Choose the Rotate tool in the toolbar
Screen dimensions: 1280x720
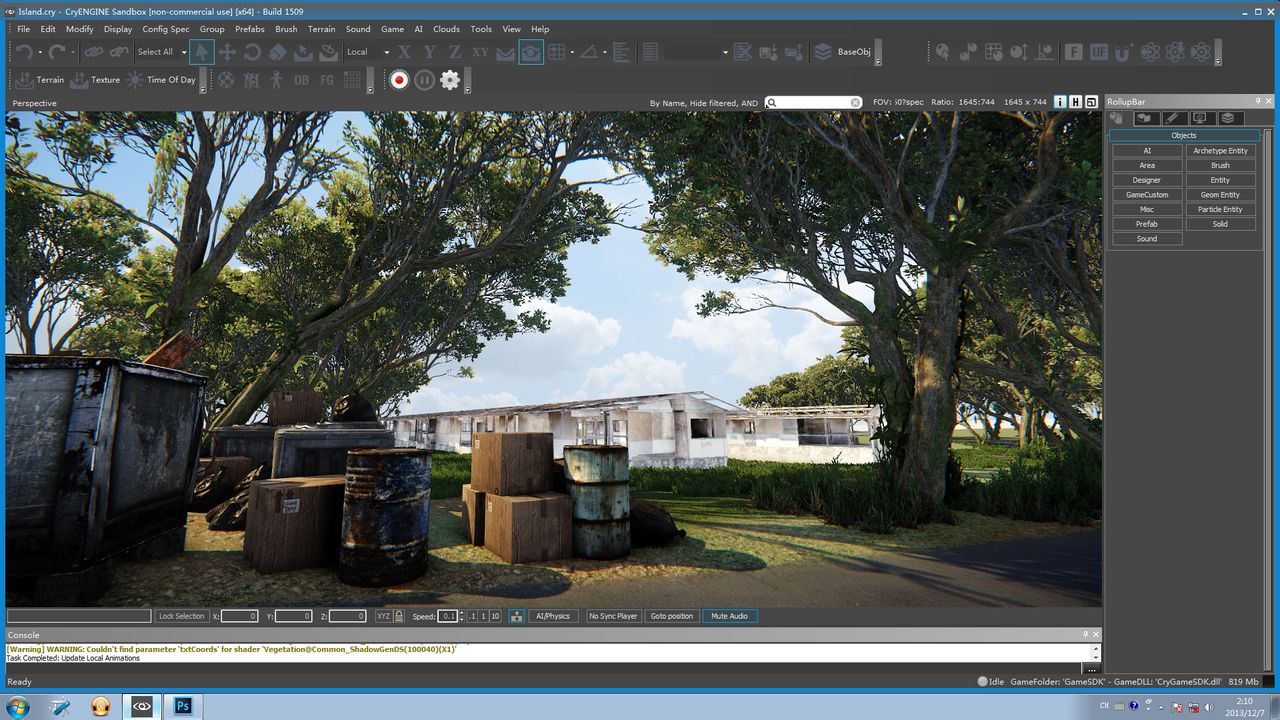pyautogui.click(x=252, y=52)
